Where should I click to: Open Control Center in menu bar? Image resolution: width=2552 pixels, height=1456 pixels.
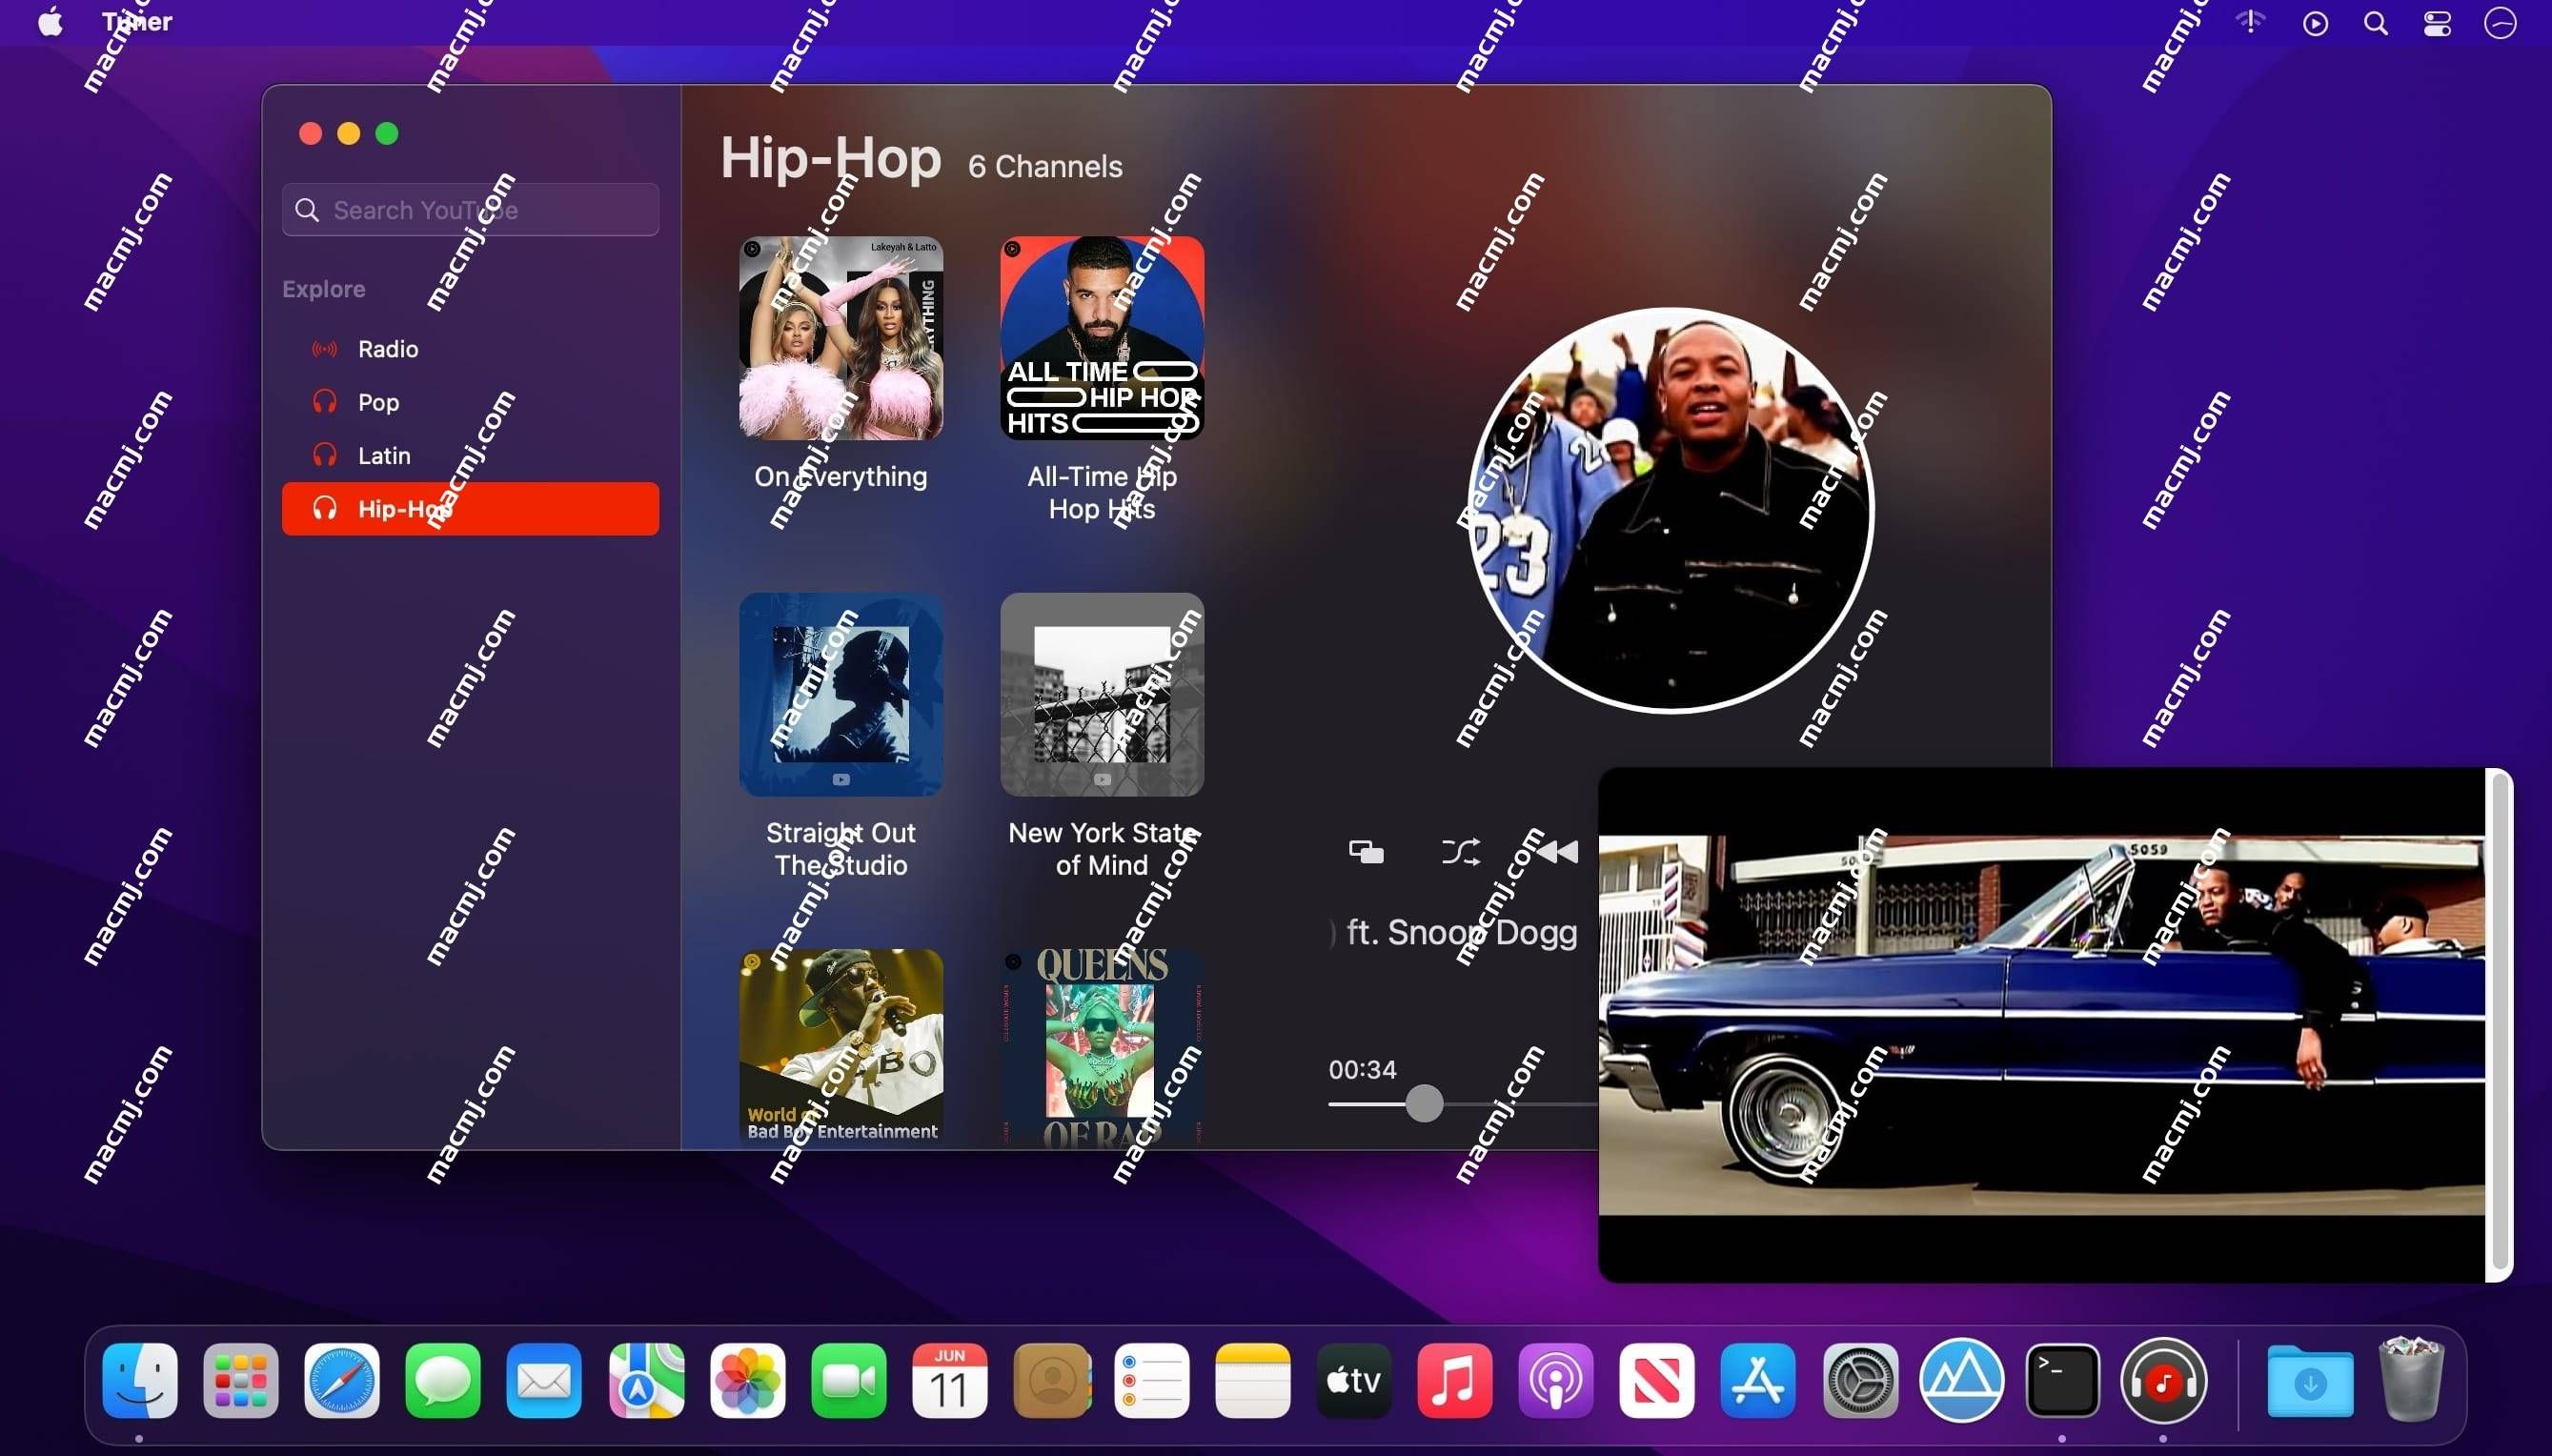coord(2438,23)
